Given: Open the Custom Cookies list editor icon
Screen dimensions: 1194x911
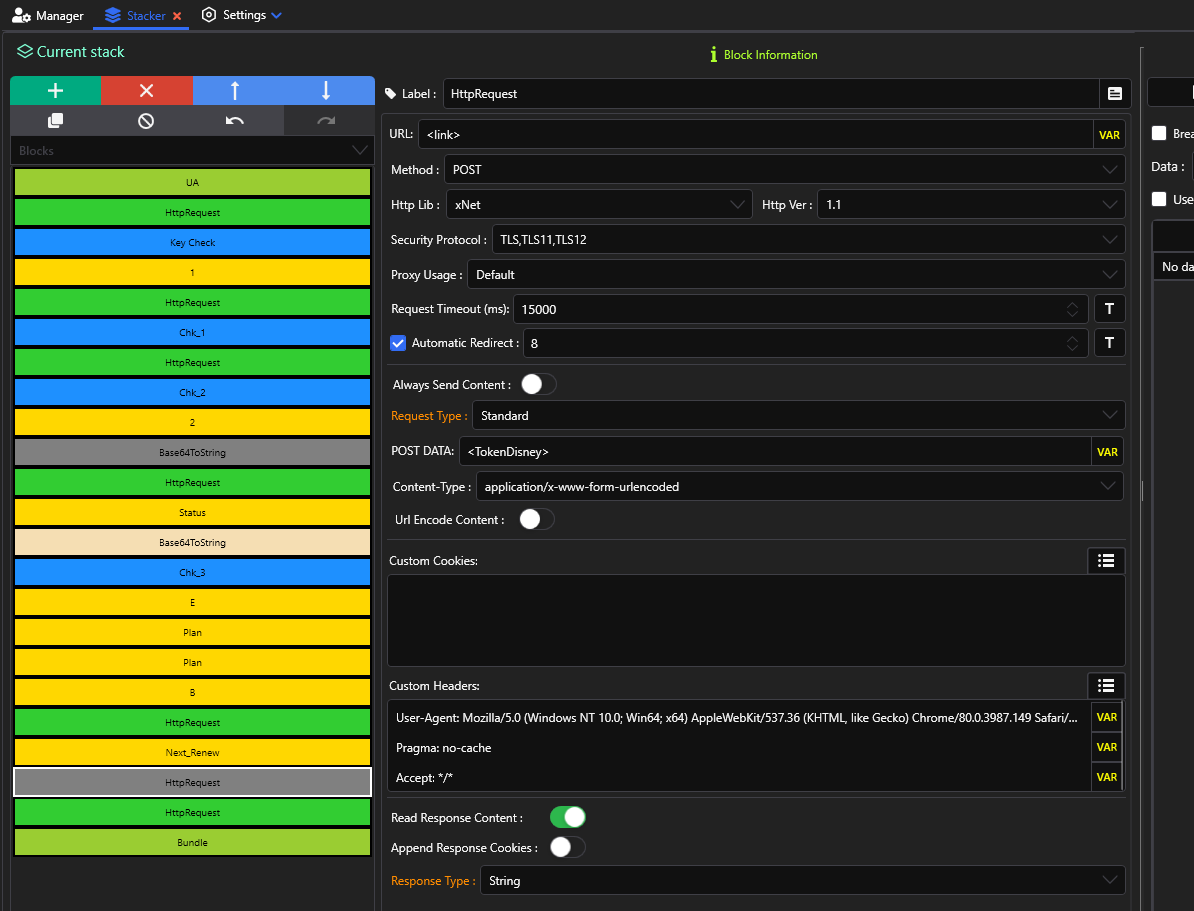Looking at the screenshot, I should (x=1106, y=561).
